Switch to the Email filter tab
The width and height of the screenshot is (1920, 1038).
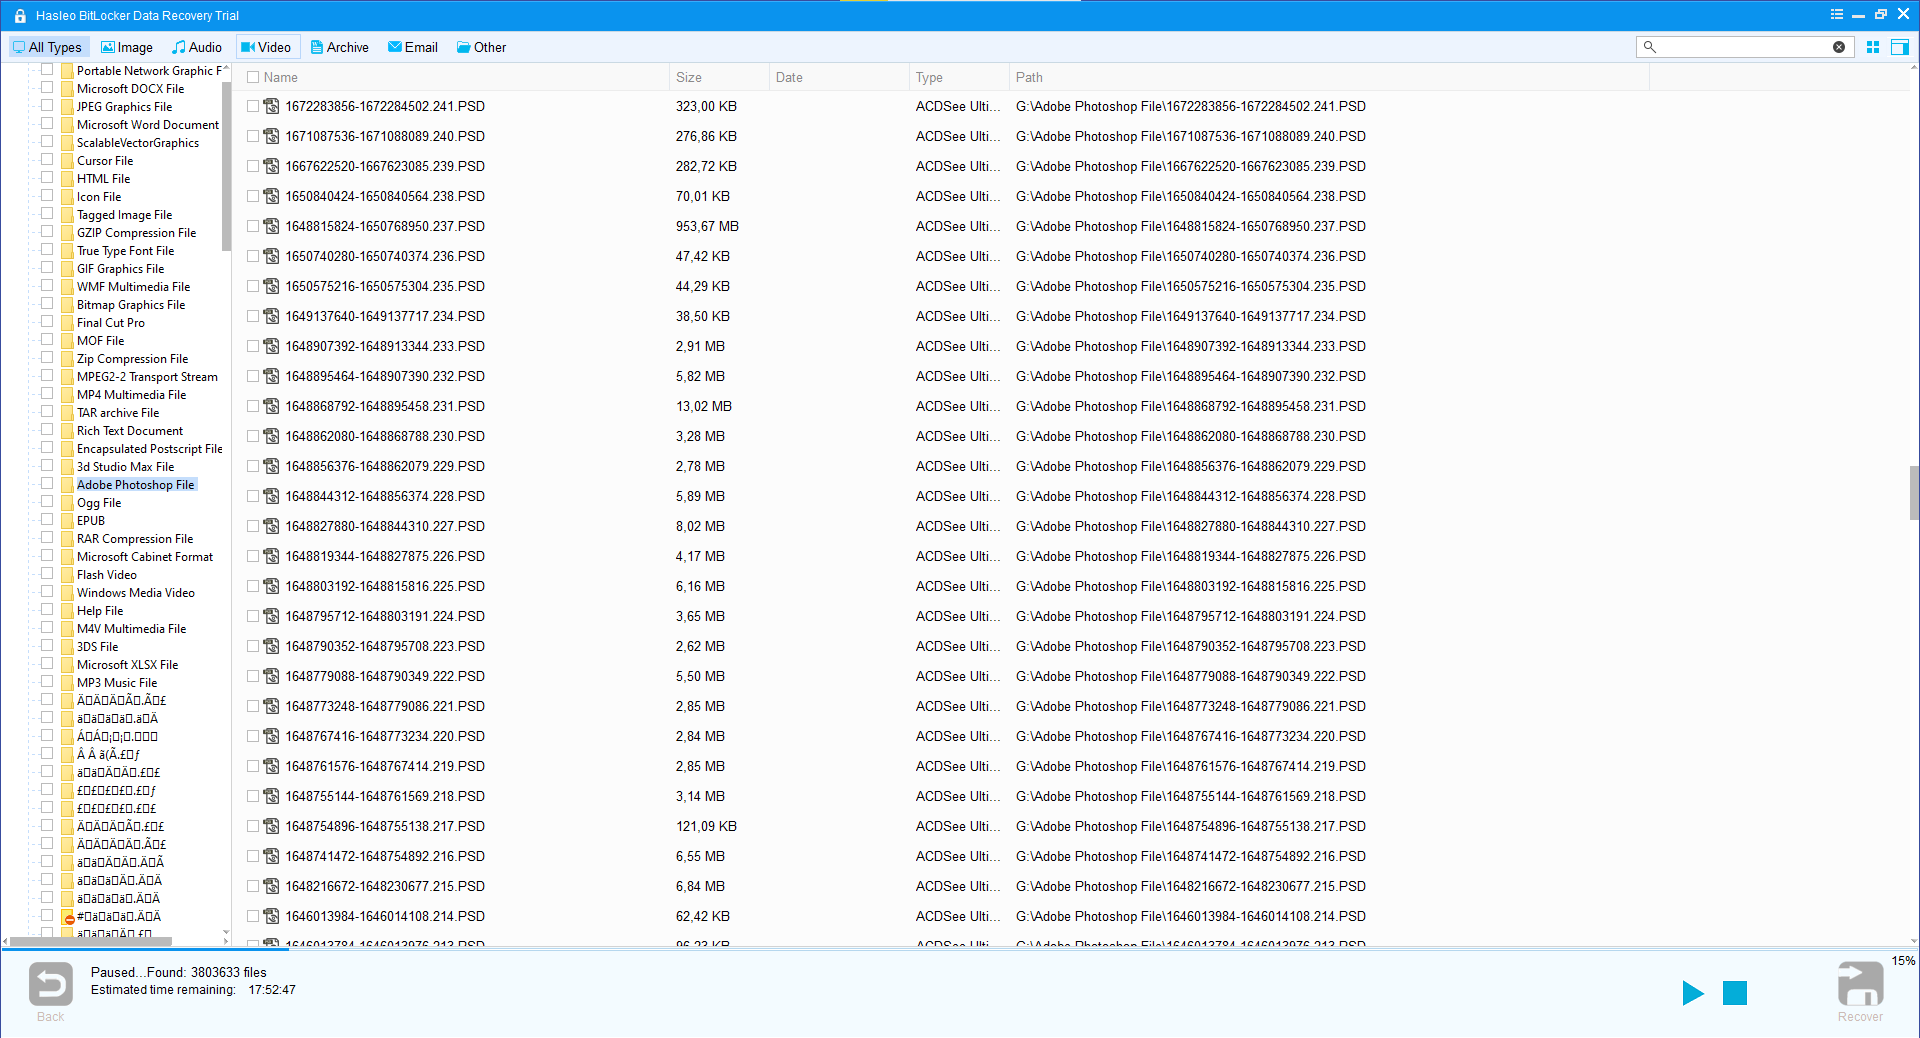pyautogui.click(x=413, y=47)
